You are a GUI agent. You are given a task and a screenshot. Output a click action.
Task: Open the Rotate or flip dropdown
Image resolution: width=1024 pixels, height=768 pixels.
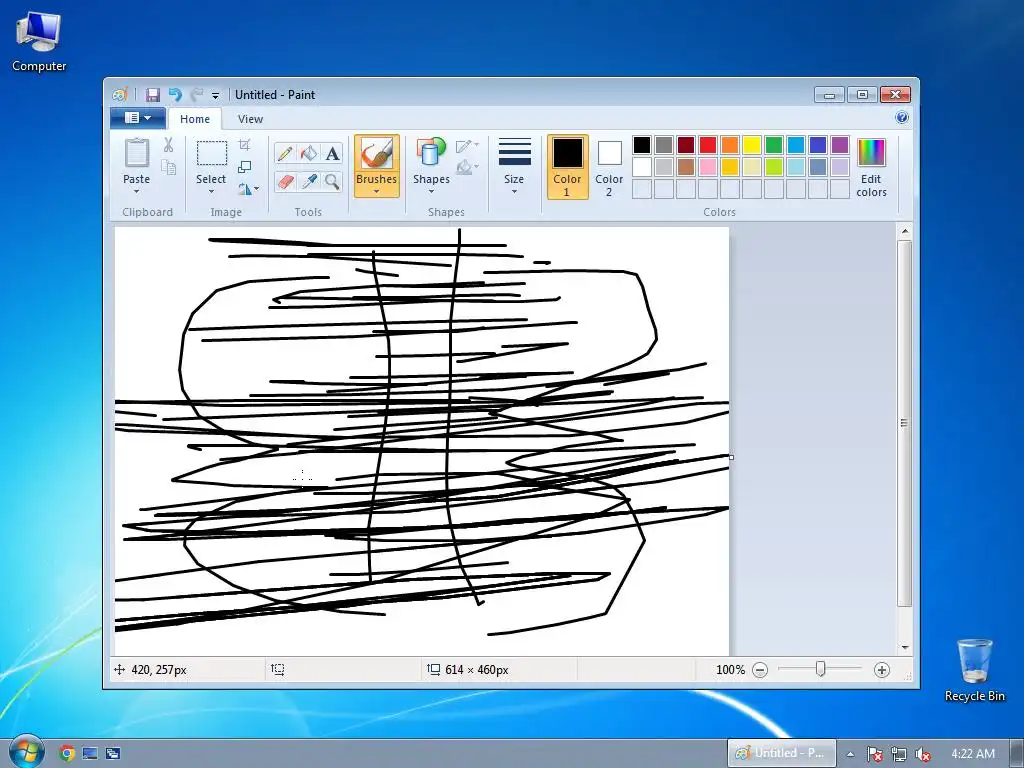coord(248,189)
